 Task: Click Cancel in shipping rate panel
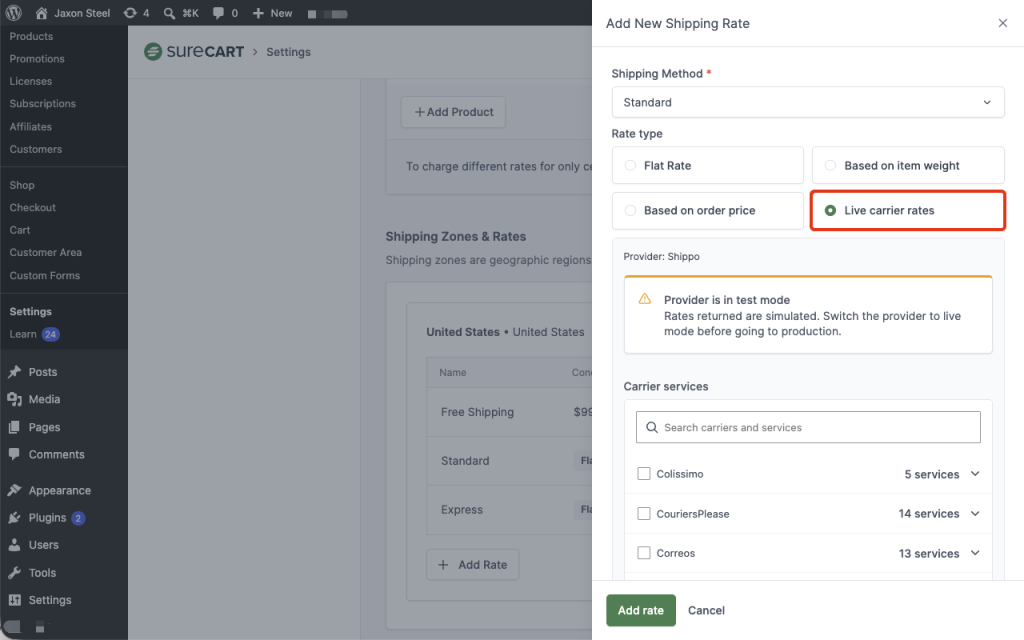(x=706, y=610)
